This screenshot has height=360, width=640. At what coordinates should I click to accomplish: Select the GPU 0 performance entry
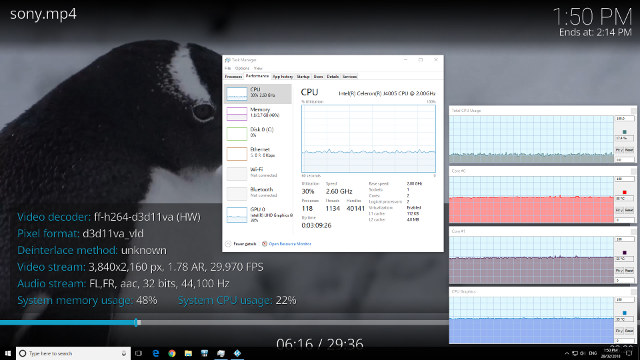(x=258, y=214)
